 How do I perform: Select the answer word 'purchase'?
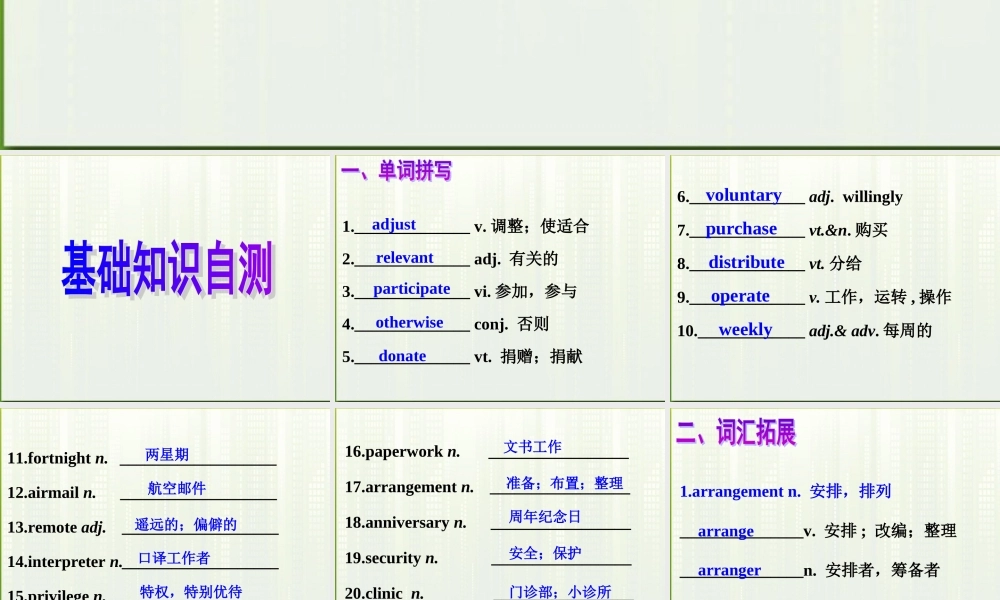[x=741, y=229]
